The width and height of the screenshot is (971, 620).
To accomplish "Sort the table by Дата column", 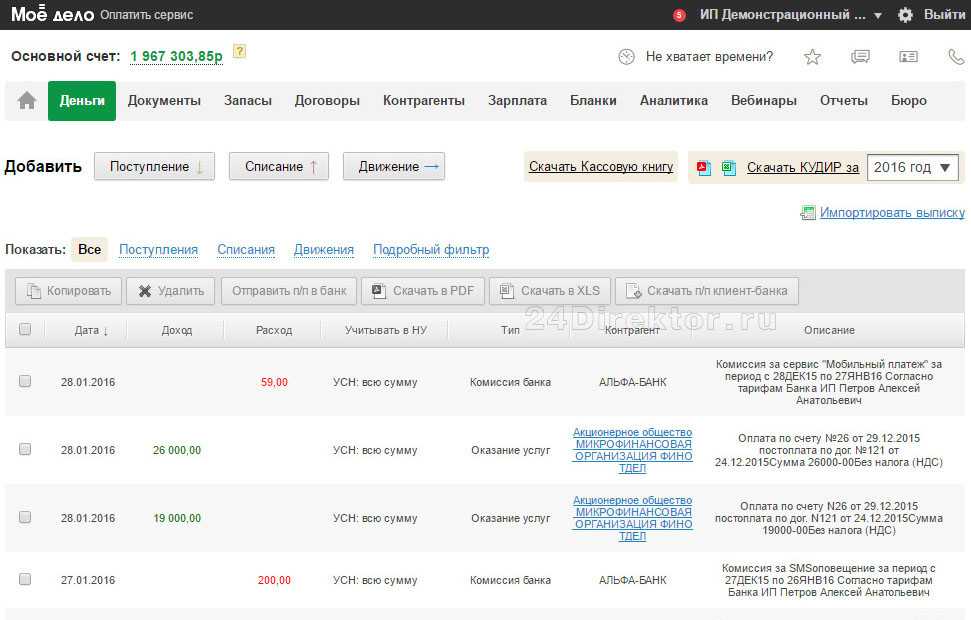I will click(x=91, y=330).
